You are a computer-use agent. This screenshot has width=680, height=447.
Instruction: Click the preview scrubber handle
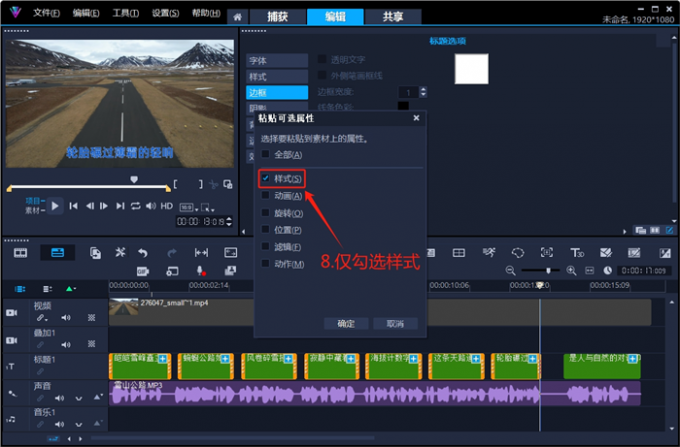pos(134,179)
